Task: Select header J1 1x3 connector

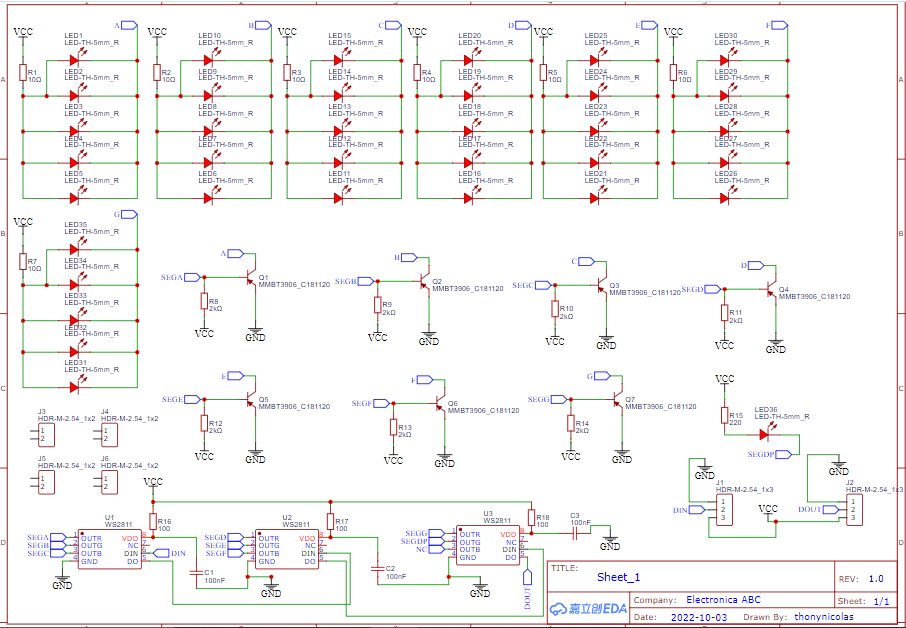Action: coord(724,510)
